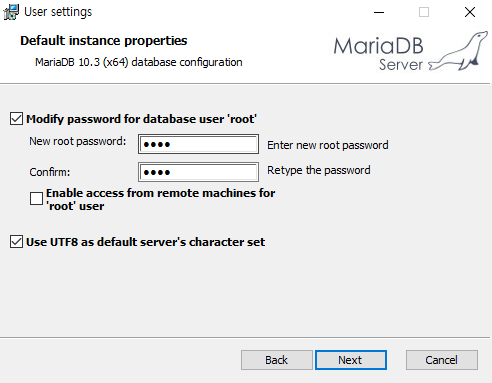Enable access from remote machines checkbox
492x383 pixels.
(x=36, y=198)
